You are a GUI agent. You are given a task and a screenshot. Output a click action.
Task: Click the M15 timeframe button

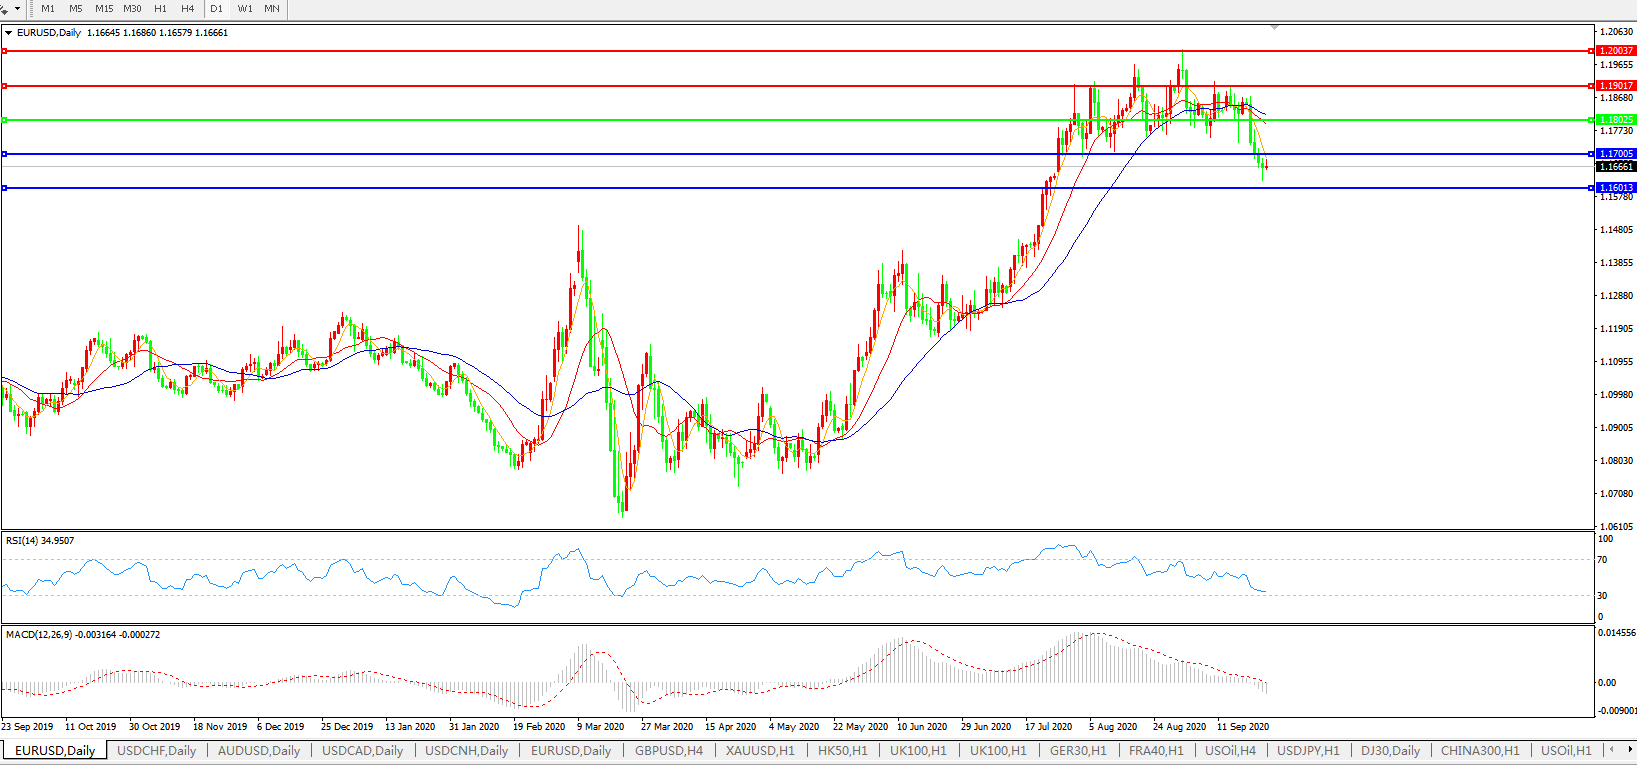[x=104, y=9]
